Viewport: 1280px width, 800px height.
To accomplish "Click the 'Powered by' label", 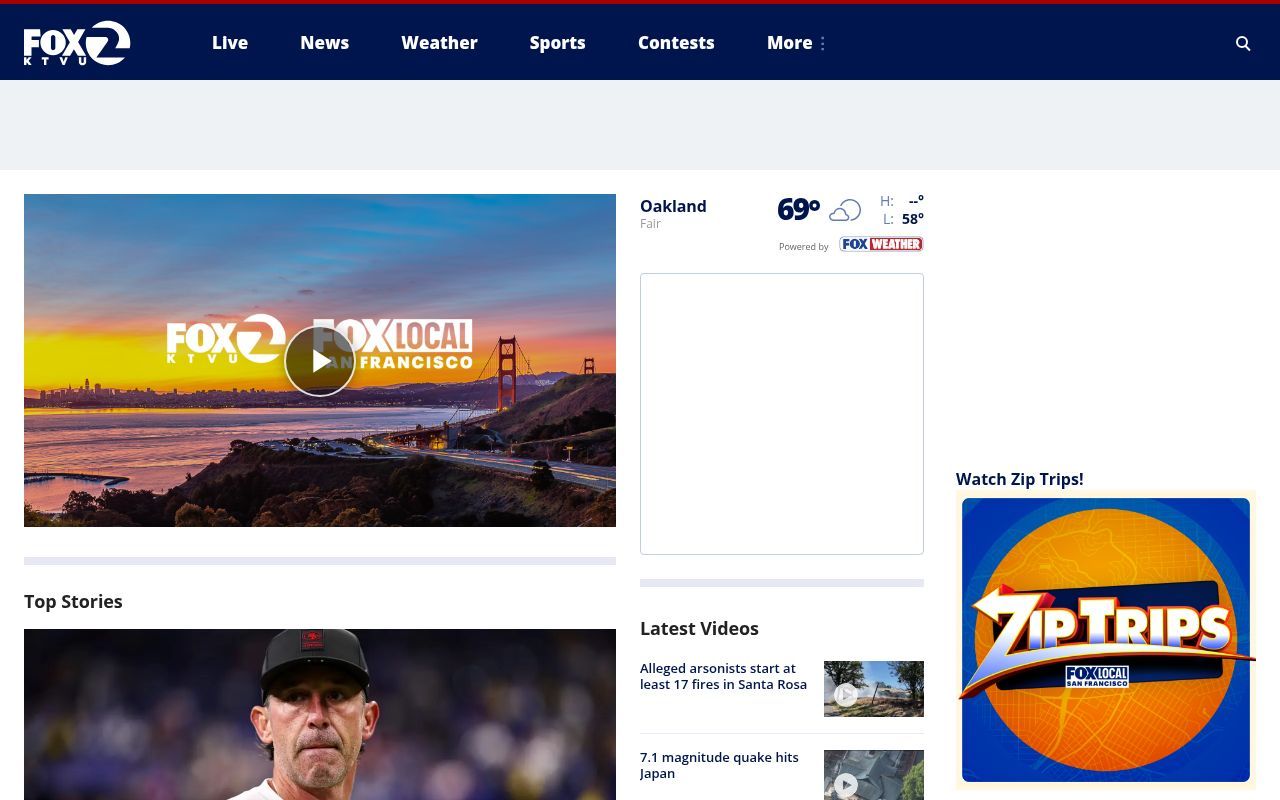I will (804, 247).
